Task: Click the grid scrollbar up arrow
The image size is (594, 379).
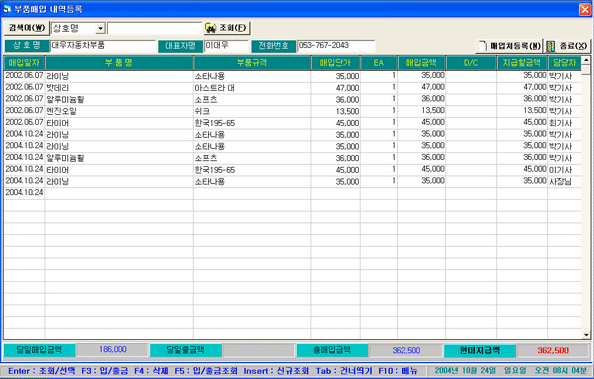Action: (x=586, y=60)
